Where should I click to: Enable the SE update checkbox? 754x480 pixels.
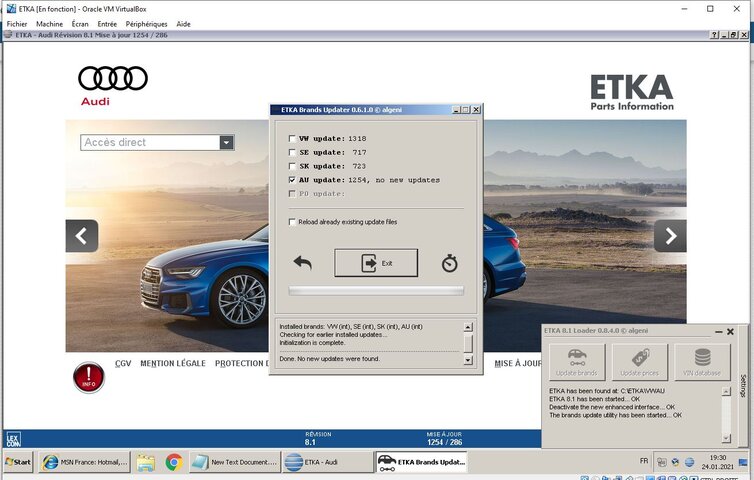(292, 152)
